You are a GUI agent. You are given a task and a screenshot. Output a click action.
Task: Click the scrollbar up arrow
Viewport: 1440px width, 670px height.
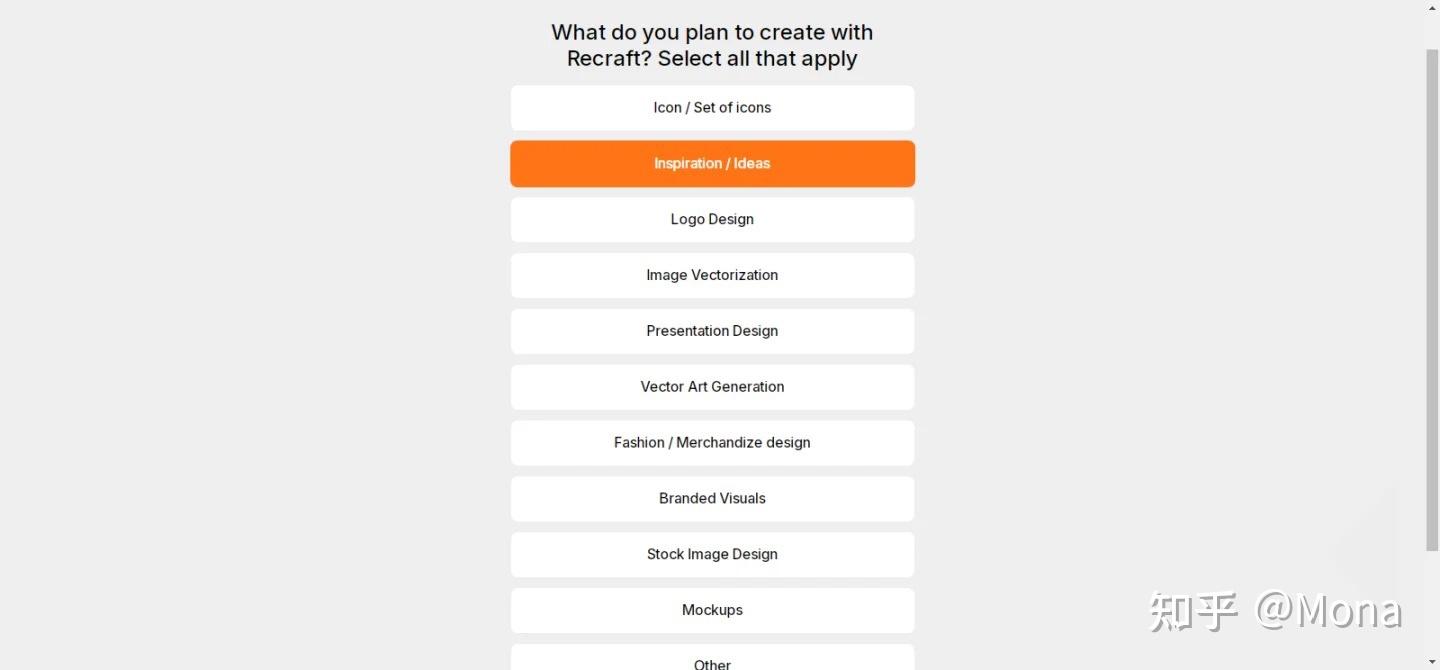click(x=1432, y=8)
